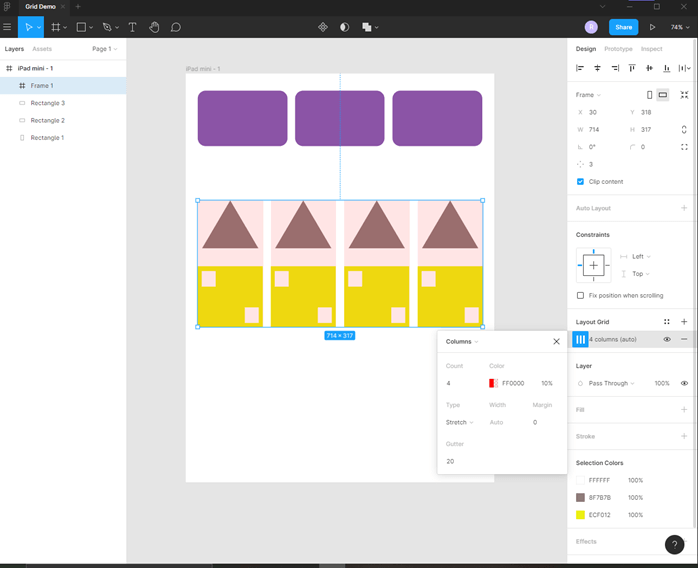Click the Share button

tap(623, 27)
